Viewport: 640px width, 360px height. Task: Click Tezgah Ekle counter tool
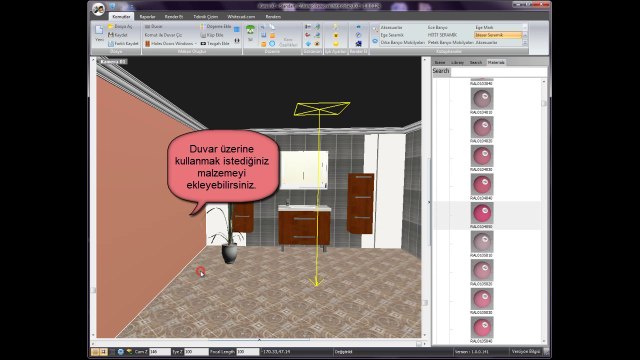(215, 43)
